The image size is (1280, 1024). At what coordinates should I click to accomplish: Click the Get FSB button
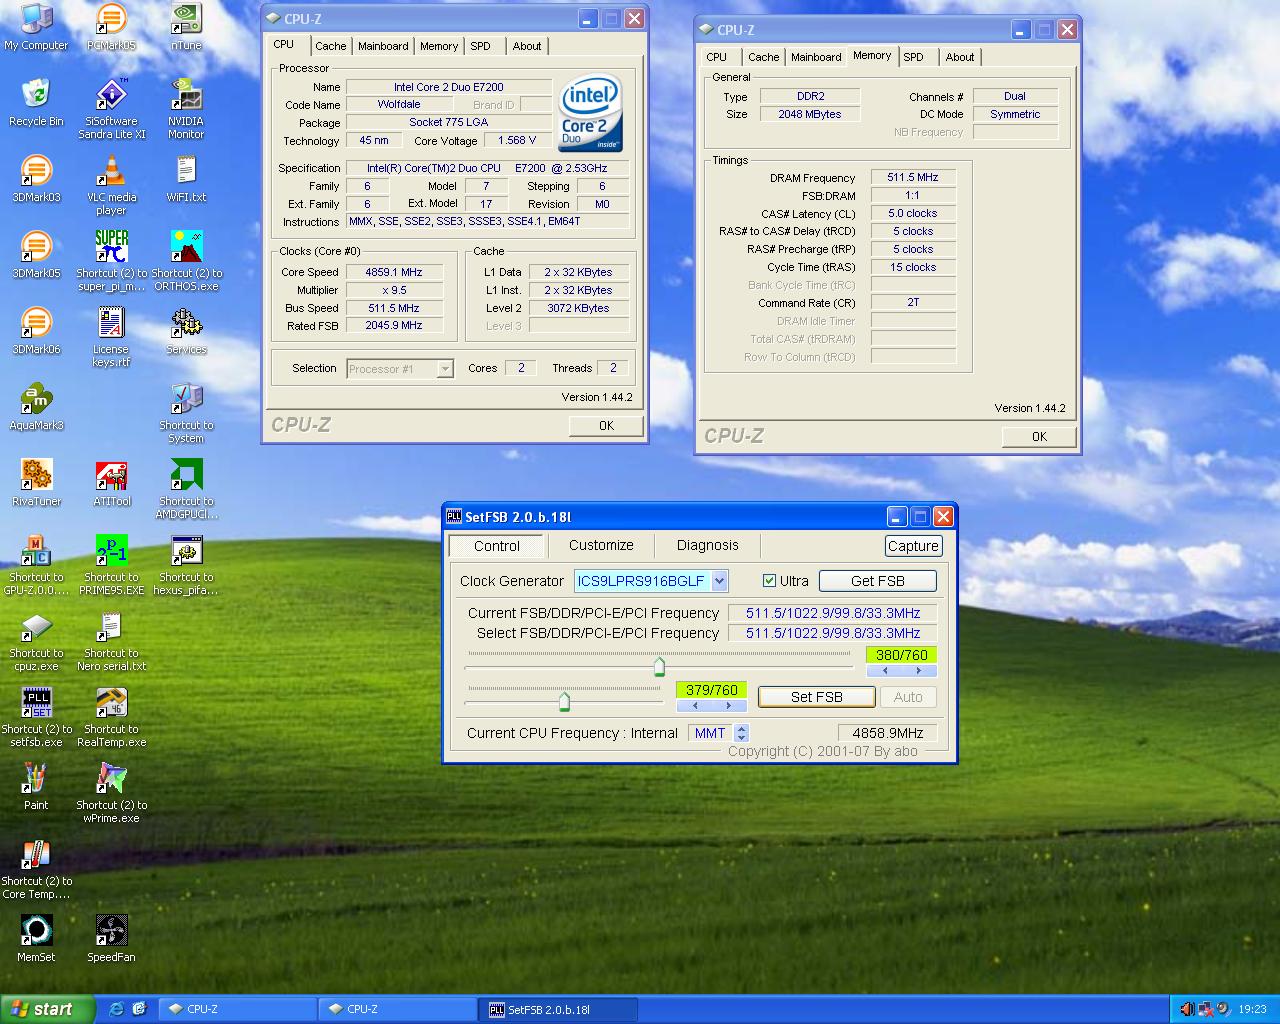(877, 581)
